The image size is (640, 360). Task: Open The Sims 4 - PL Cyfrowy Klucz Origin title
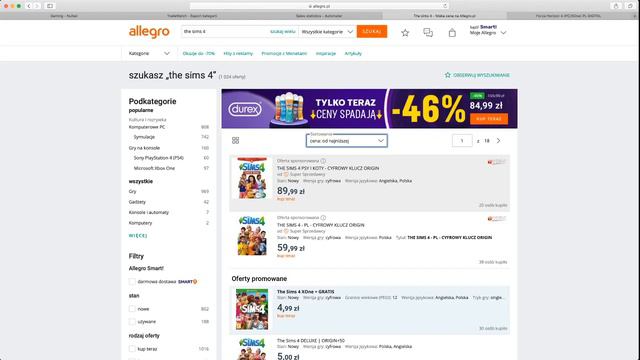point(320,225)
